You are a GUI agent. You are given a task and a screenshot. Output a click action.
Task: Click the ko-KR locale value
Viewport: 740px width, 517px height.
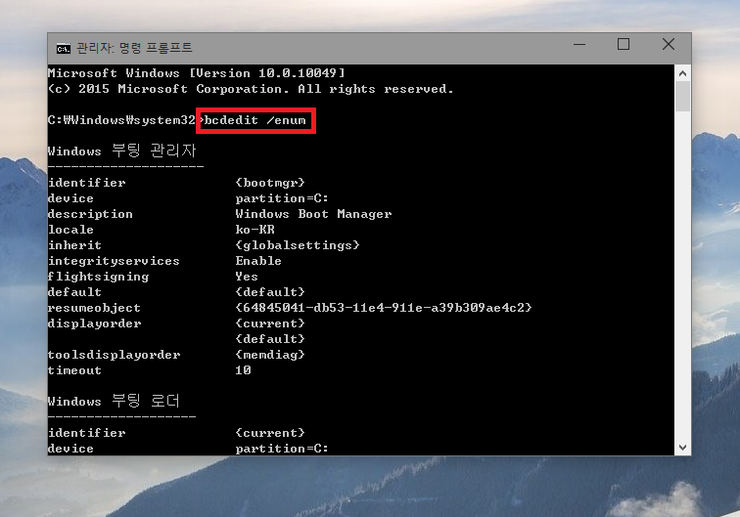(255, 230)
